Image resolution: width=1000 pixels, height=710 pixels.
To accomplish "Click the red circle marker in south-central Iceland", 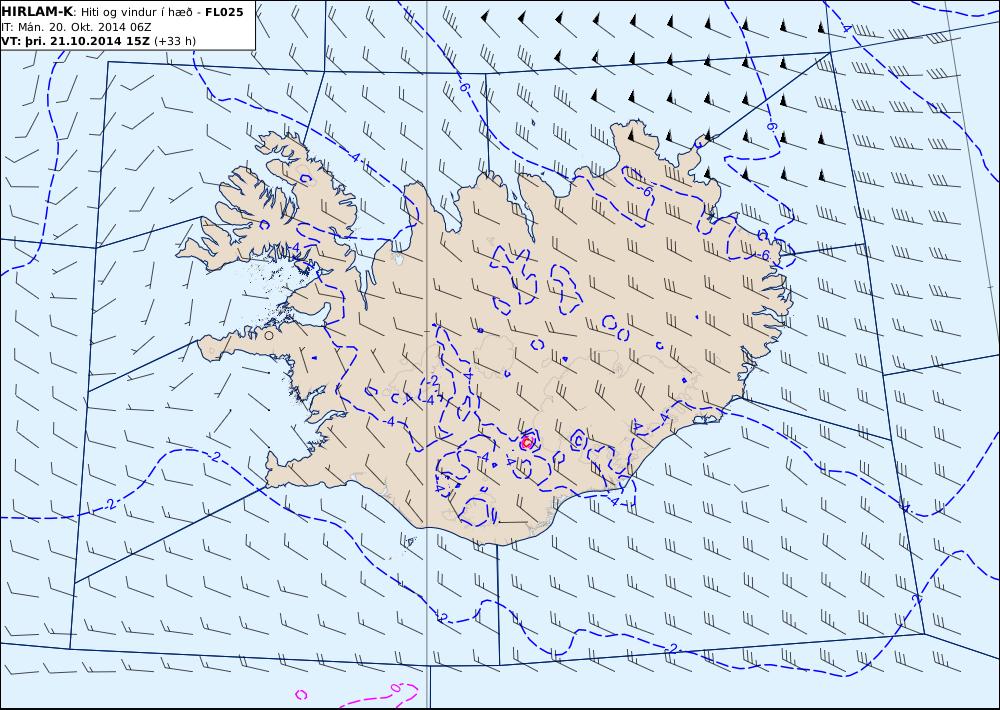I will tap(526, 443).
